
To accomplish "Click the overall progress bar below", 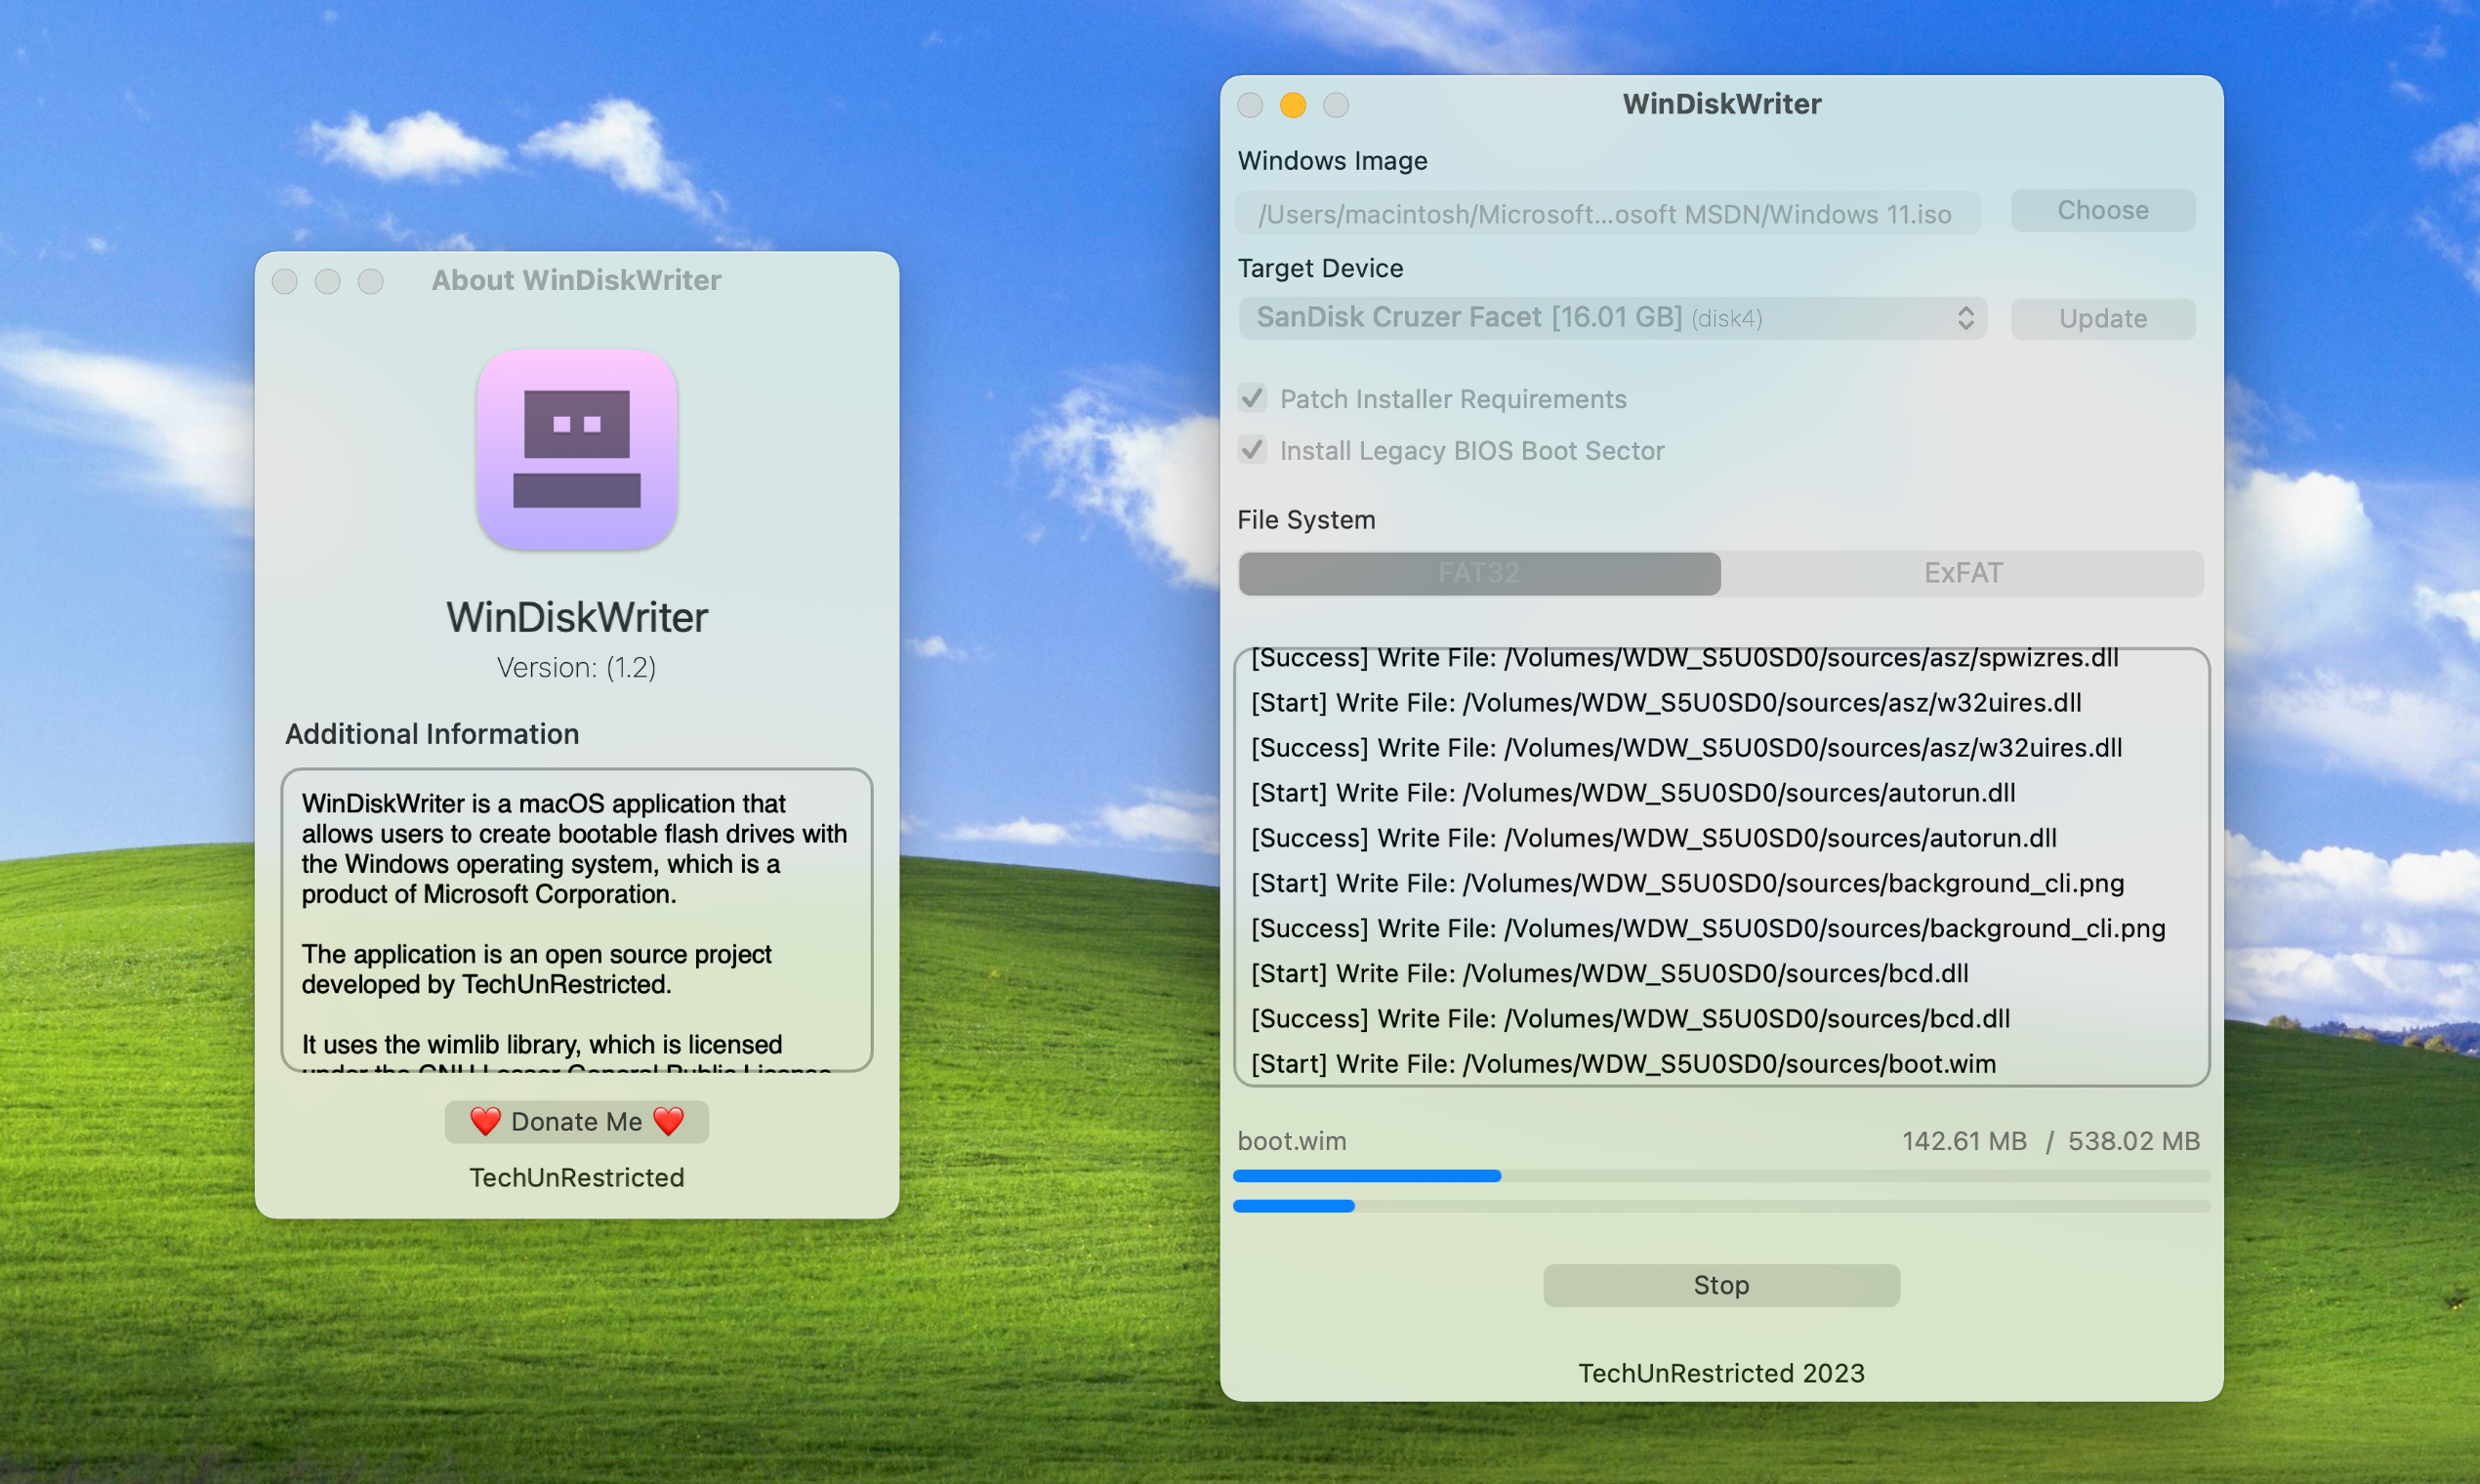I will [x=1721, y=1206].
